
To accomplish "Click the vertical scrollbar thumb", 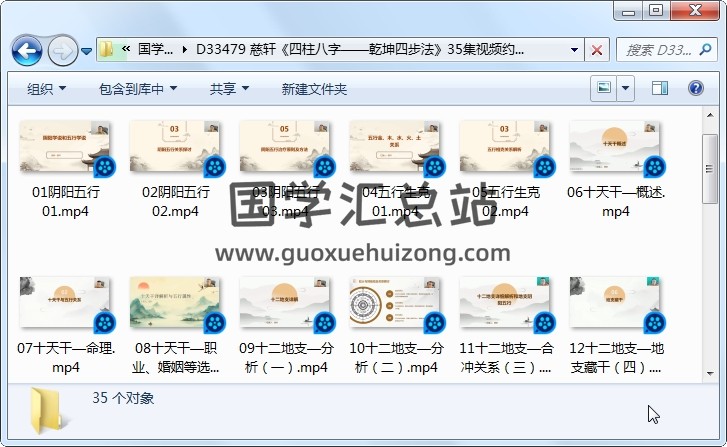I will (709, 169).
